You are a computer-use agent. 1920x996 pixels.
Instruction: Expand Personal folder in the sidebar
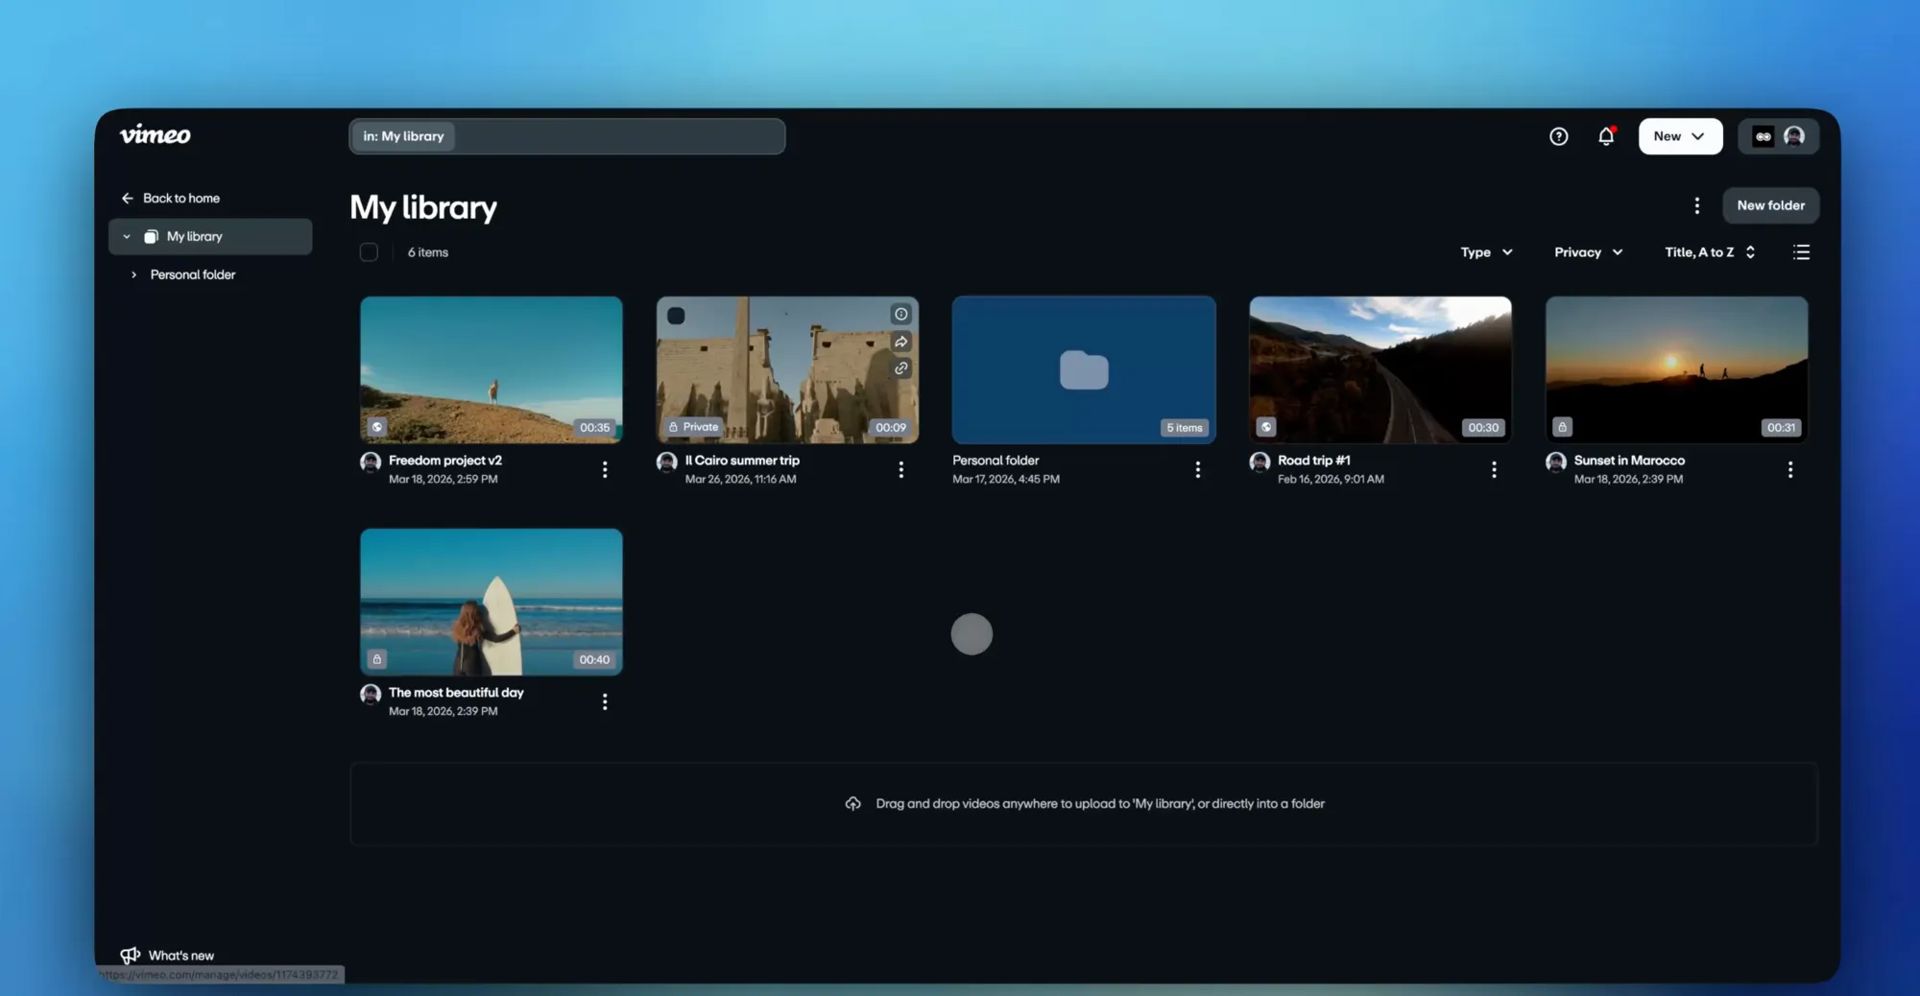134,275
